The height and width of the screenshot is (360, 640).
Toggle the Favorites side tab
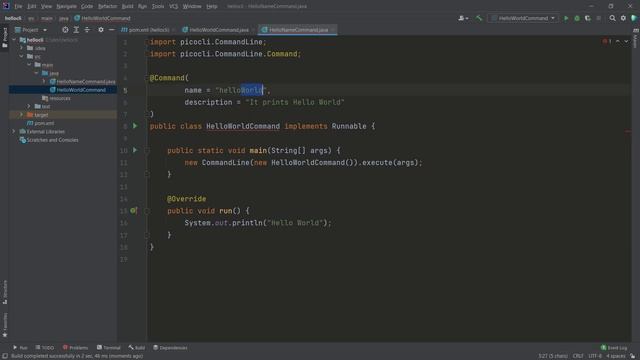coord(5,325)
